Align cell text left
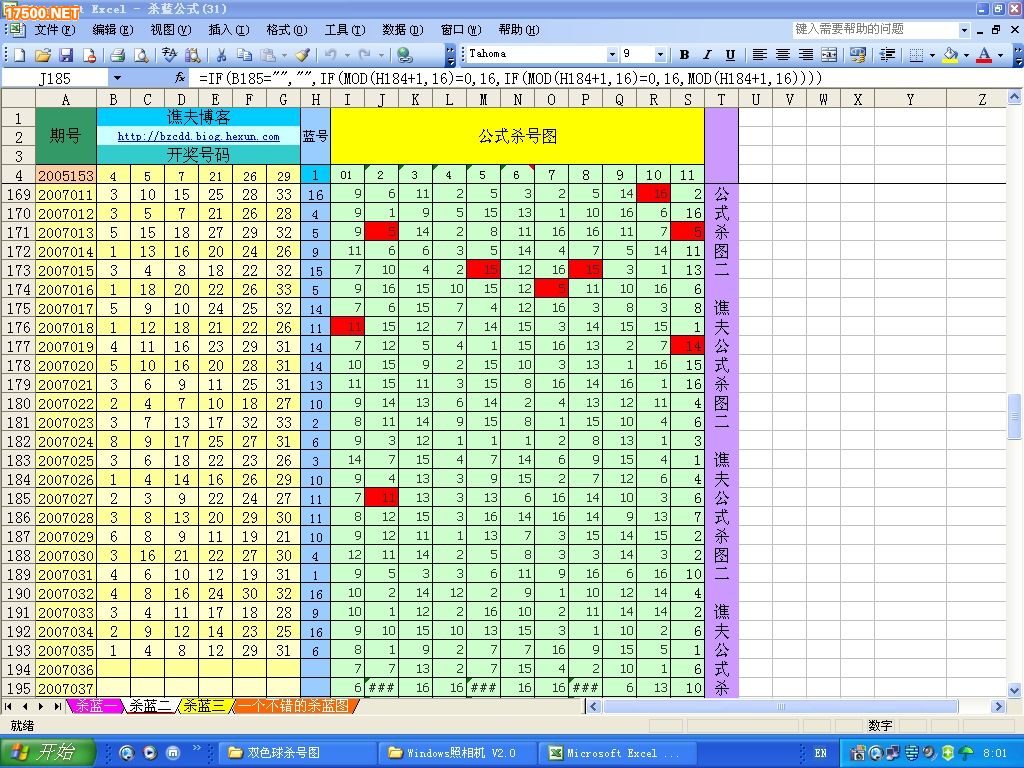Viewport: 1024px width, 768px height. point(759,55)
